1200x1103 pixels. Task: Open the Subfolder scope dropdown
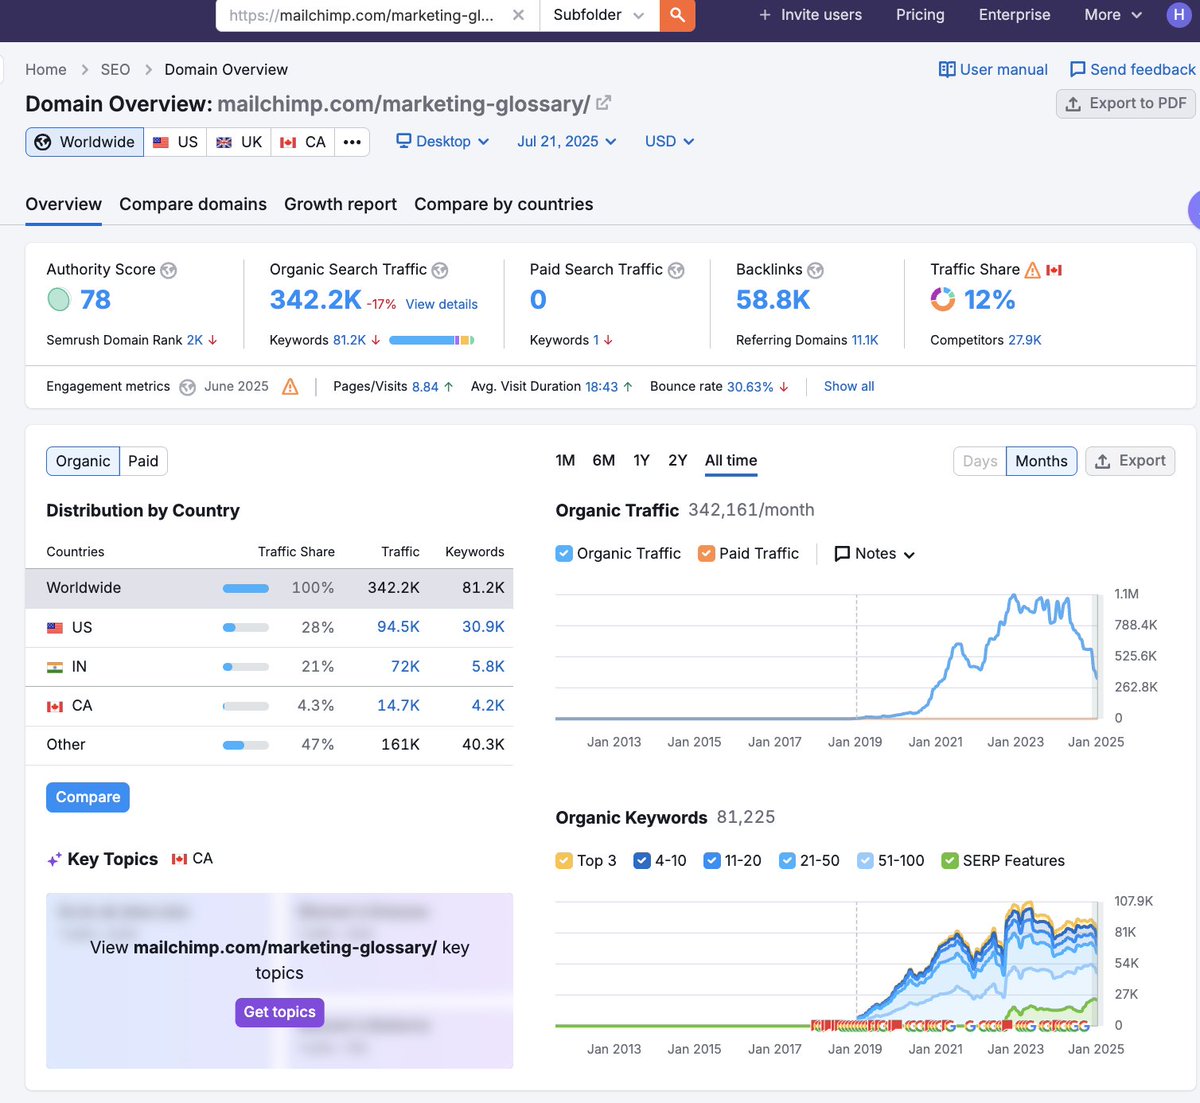click(600, 15)
